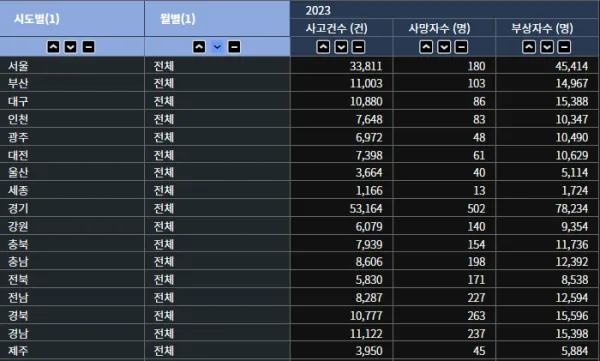Clear sorting on 부상자수 column
The image size is (600, 361).
point(564,47)
